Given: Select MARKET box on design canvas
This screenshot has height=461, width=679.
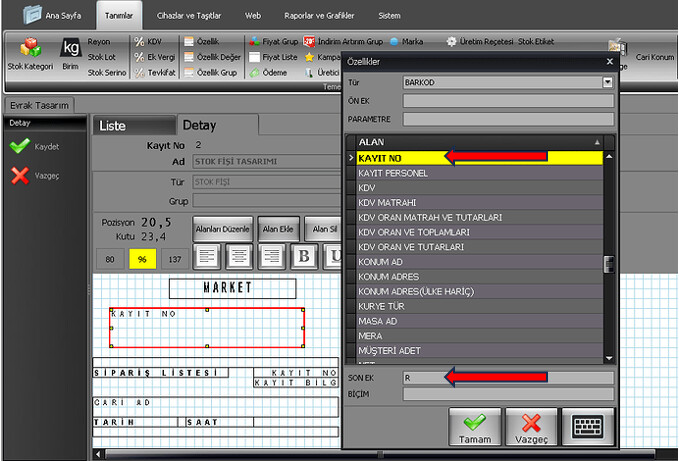Looking at the screenshot, I should pos(233,288).
